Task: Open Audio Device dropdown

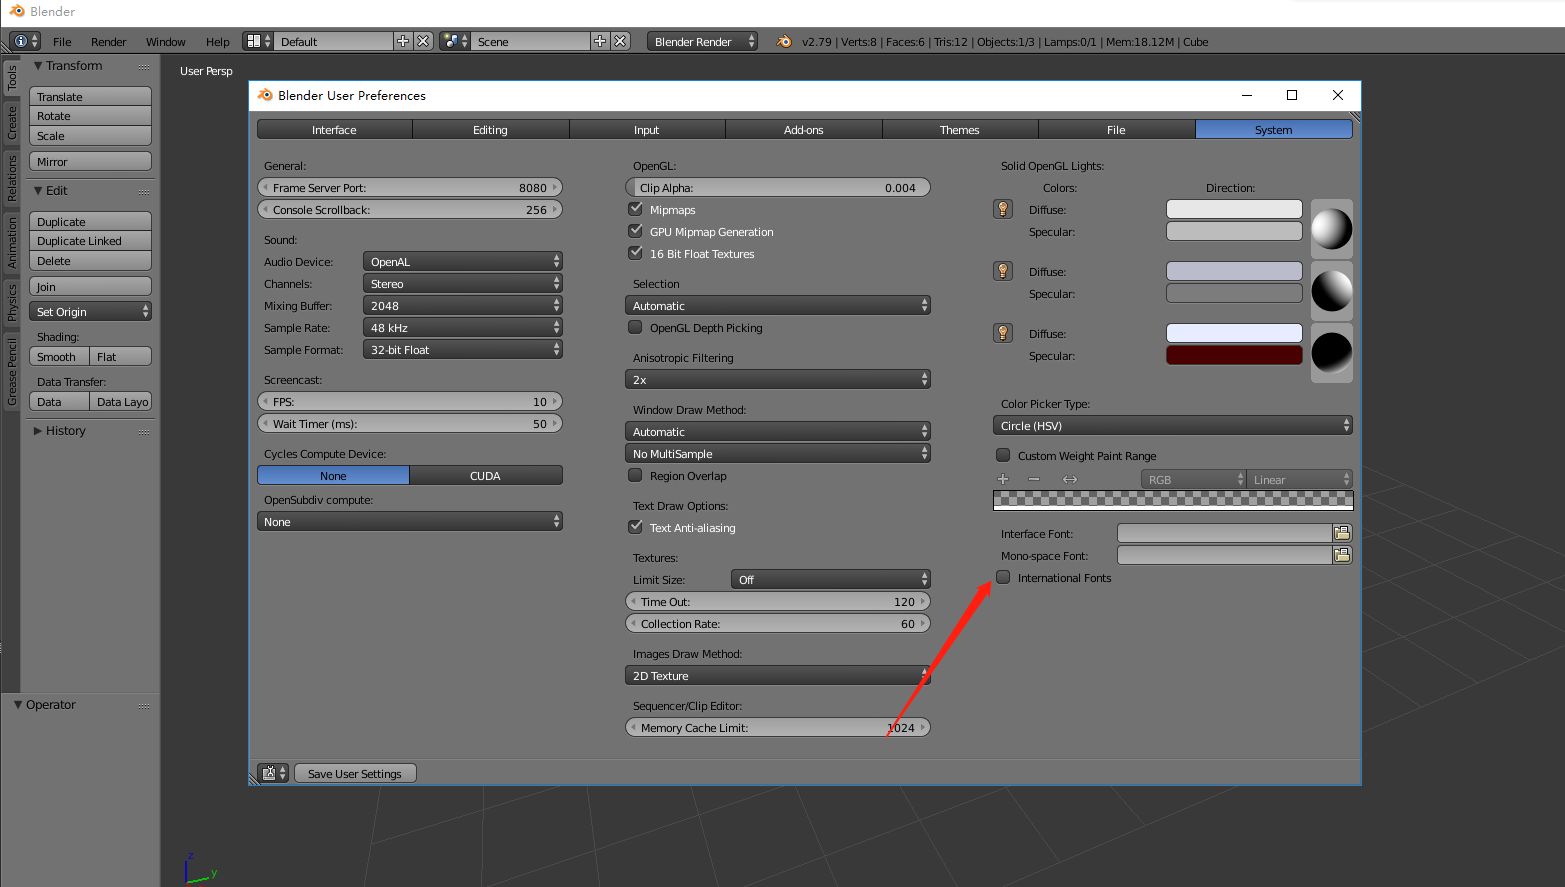Action: point(463,261)
